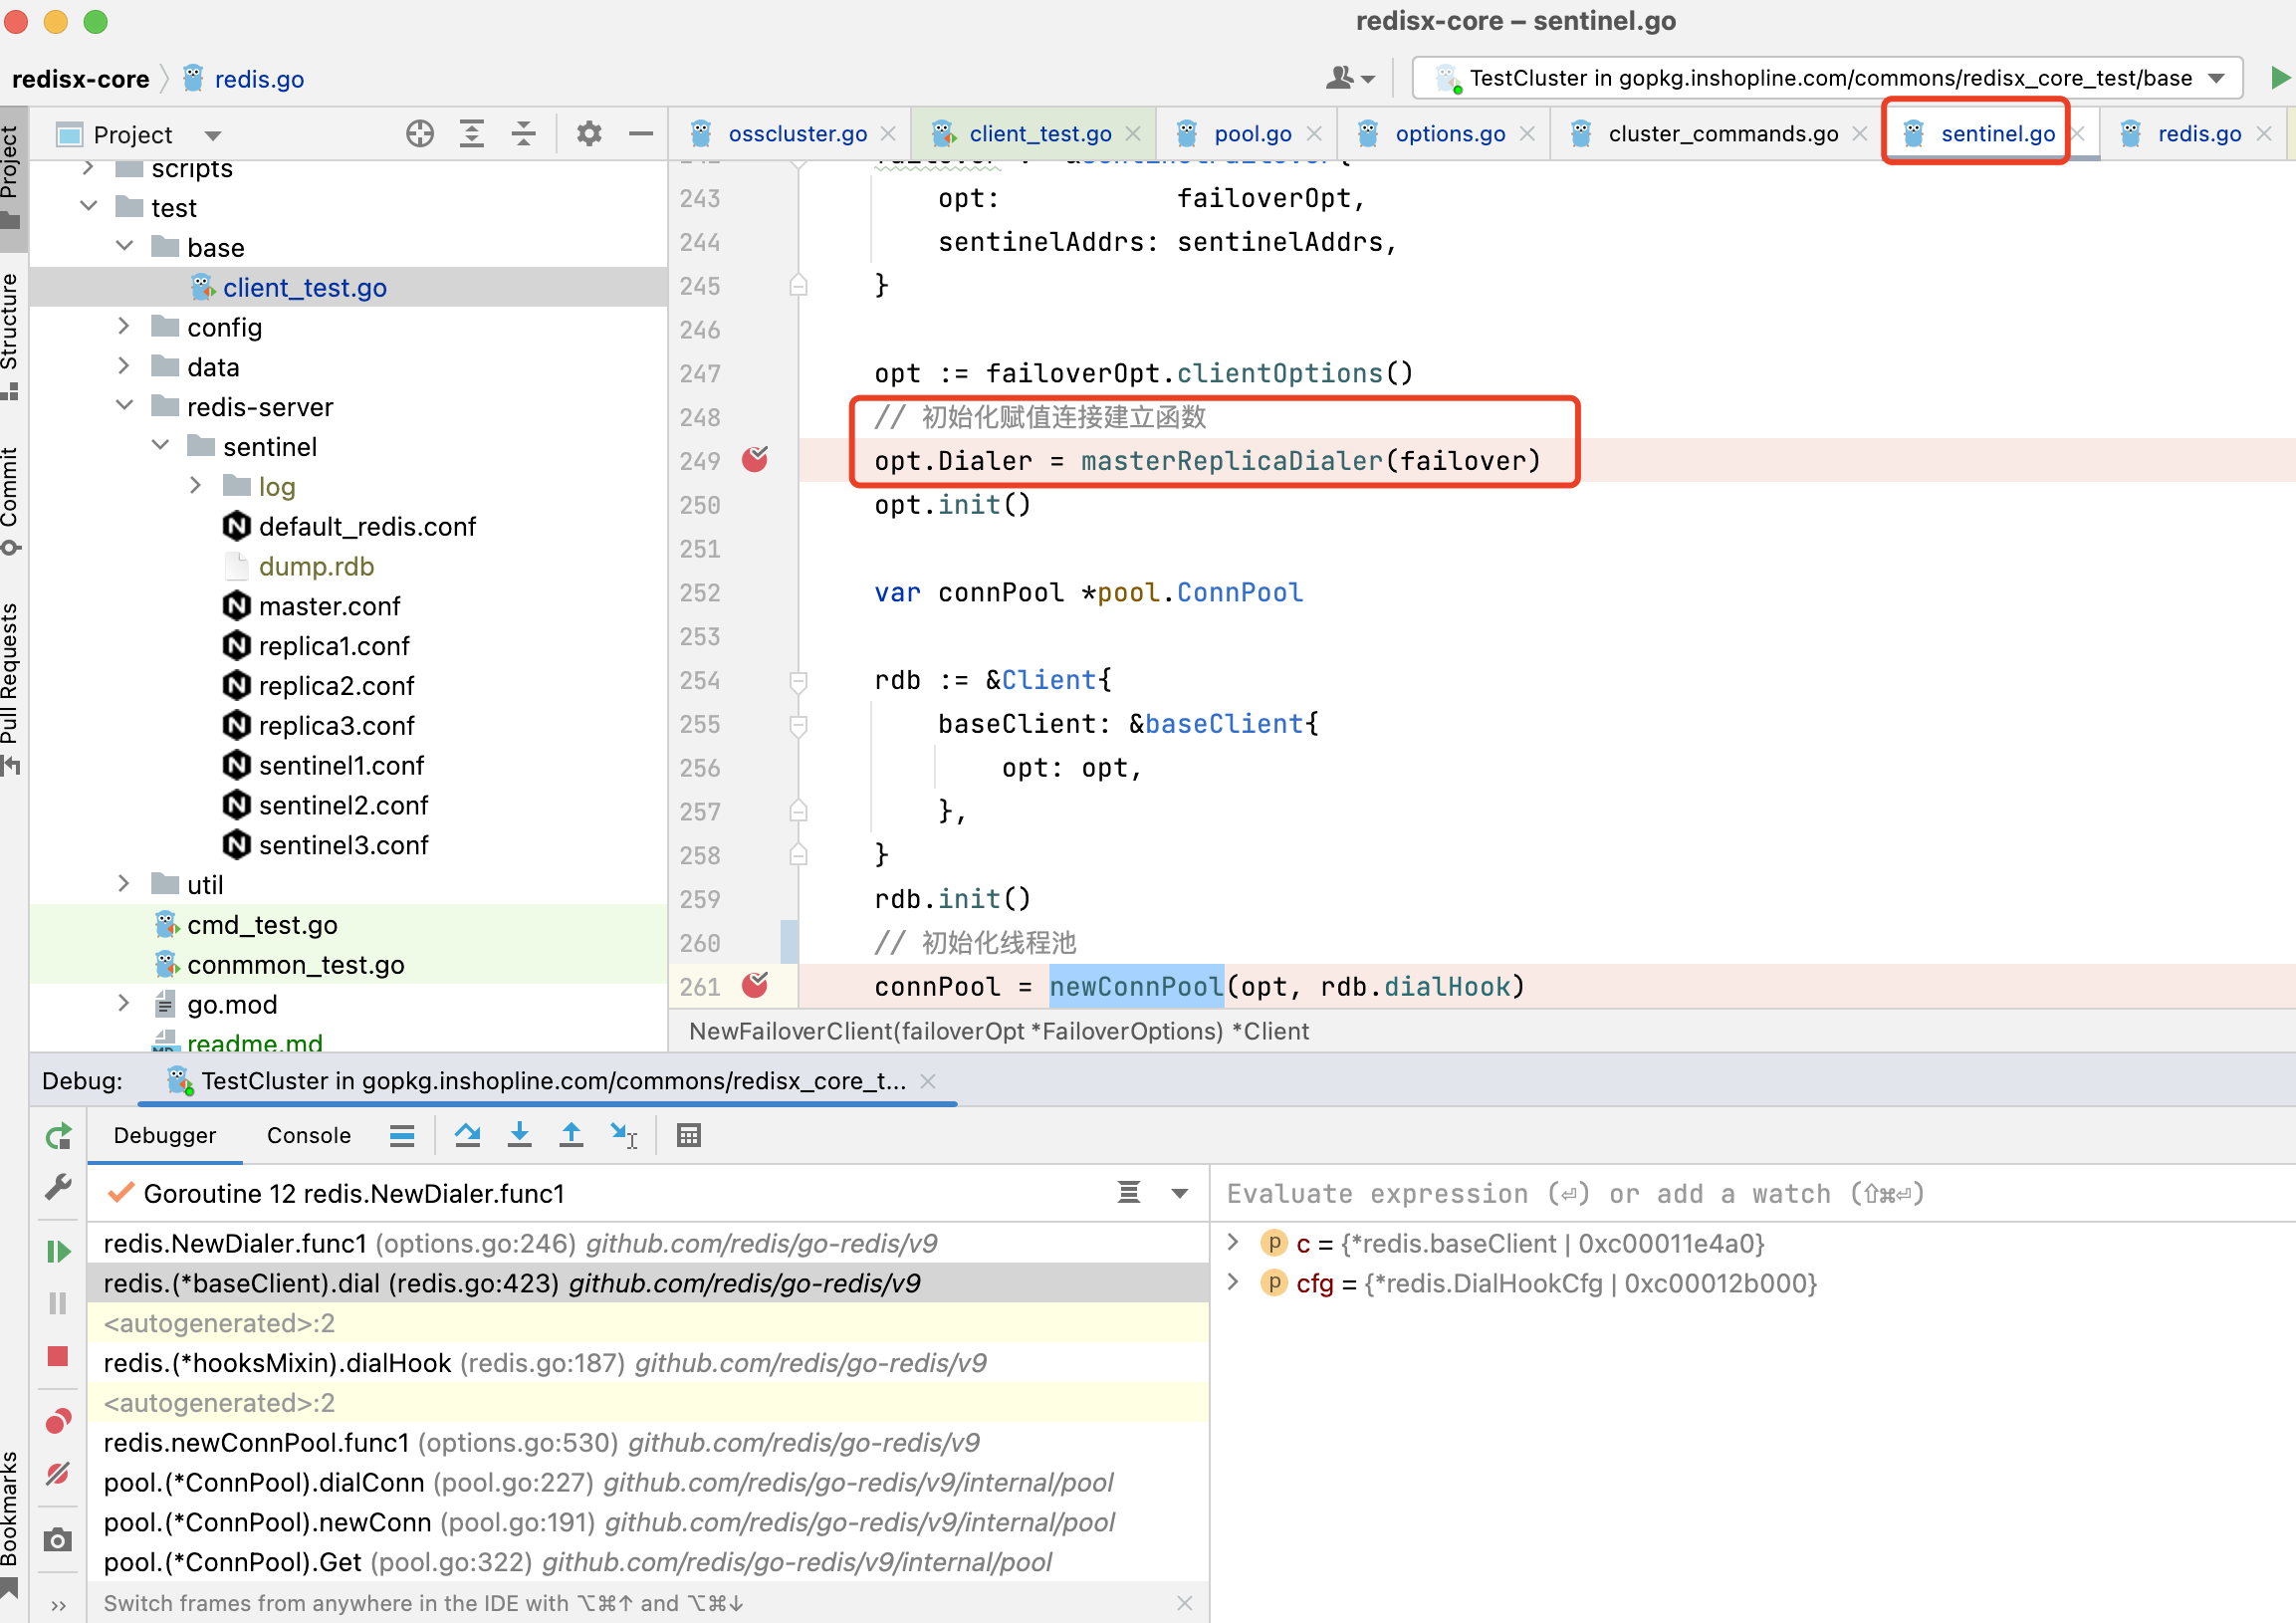Viewport: 2296px width, 1623px height.
Task: Expand variable c in debugger
Action: click(1233, 1243)
